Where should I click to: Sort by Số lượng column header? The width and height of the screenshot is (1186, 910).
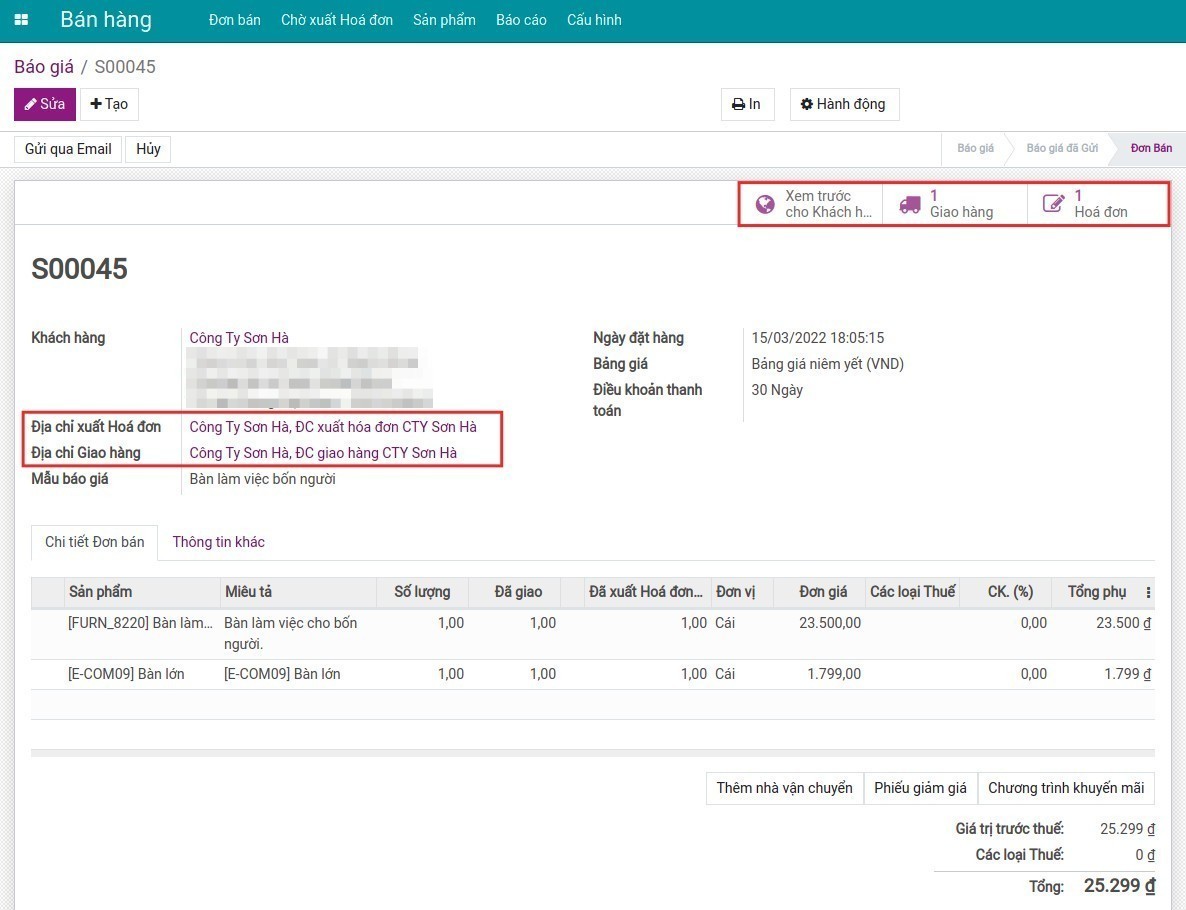[x=422, y=592]
